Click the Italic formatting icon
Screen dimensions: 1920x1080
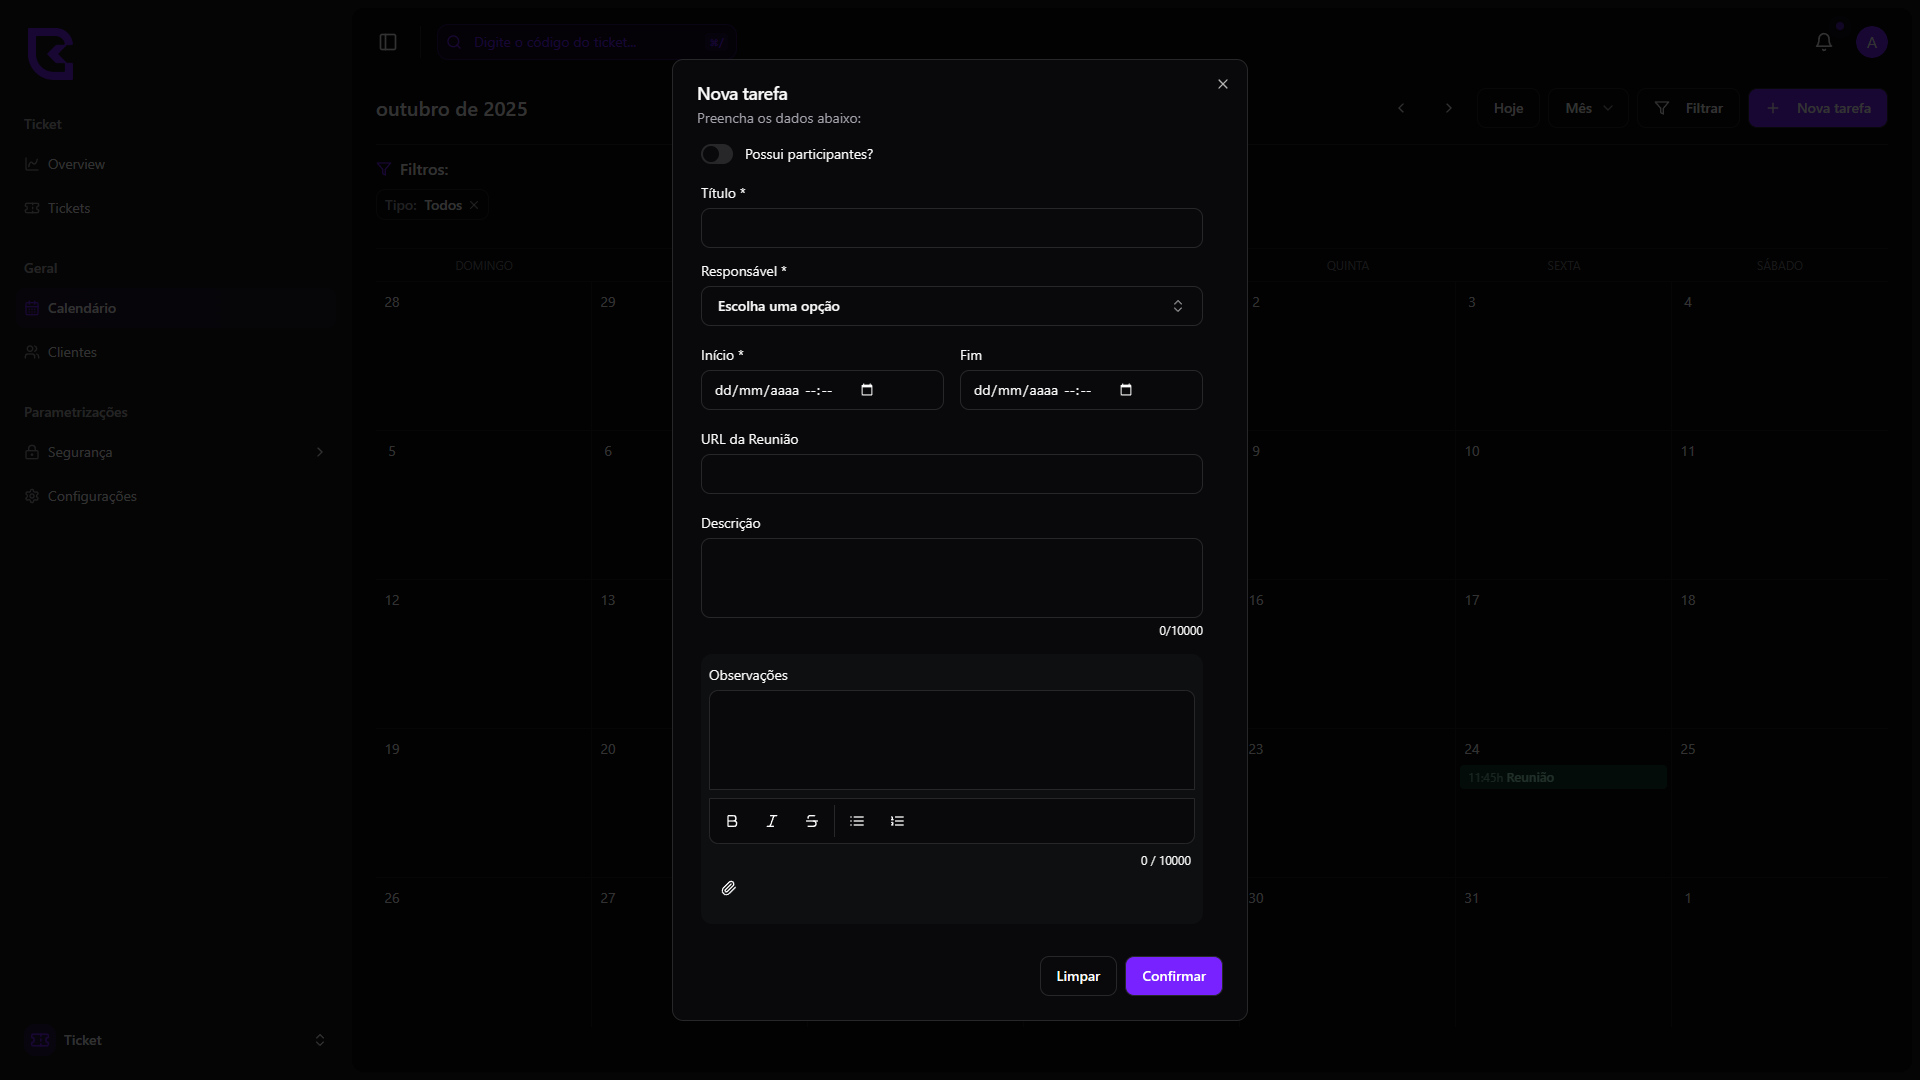pyautogui.click(x=772, y=821)
